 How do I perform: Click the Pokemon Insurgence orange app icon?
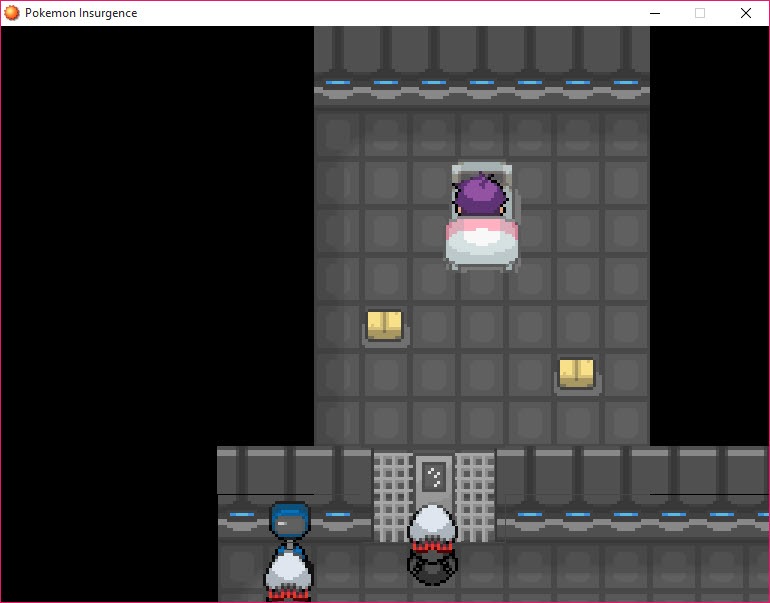coord(12,13)
